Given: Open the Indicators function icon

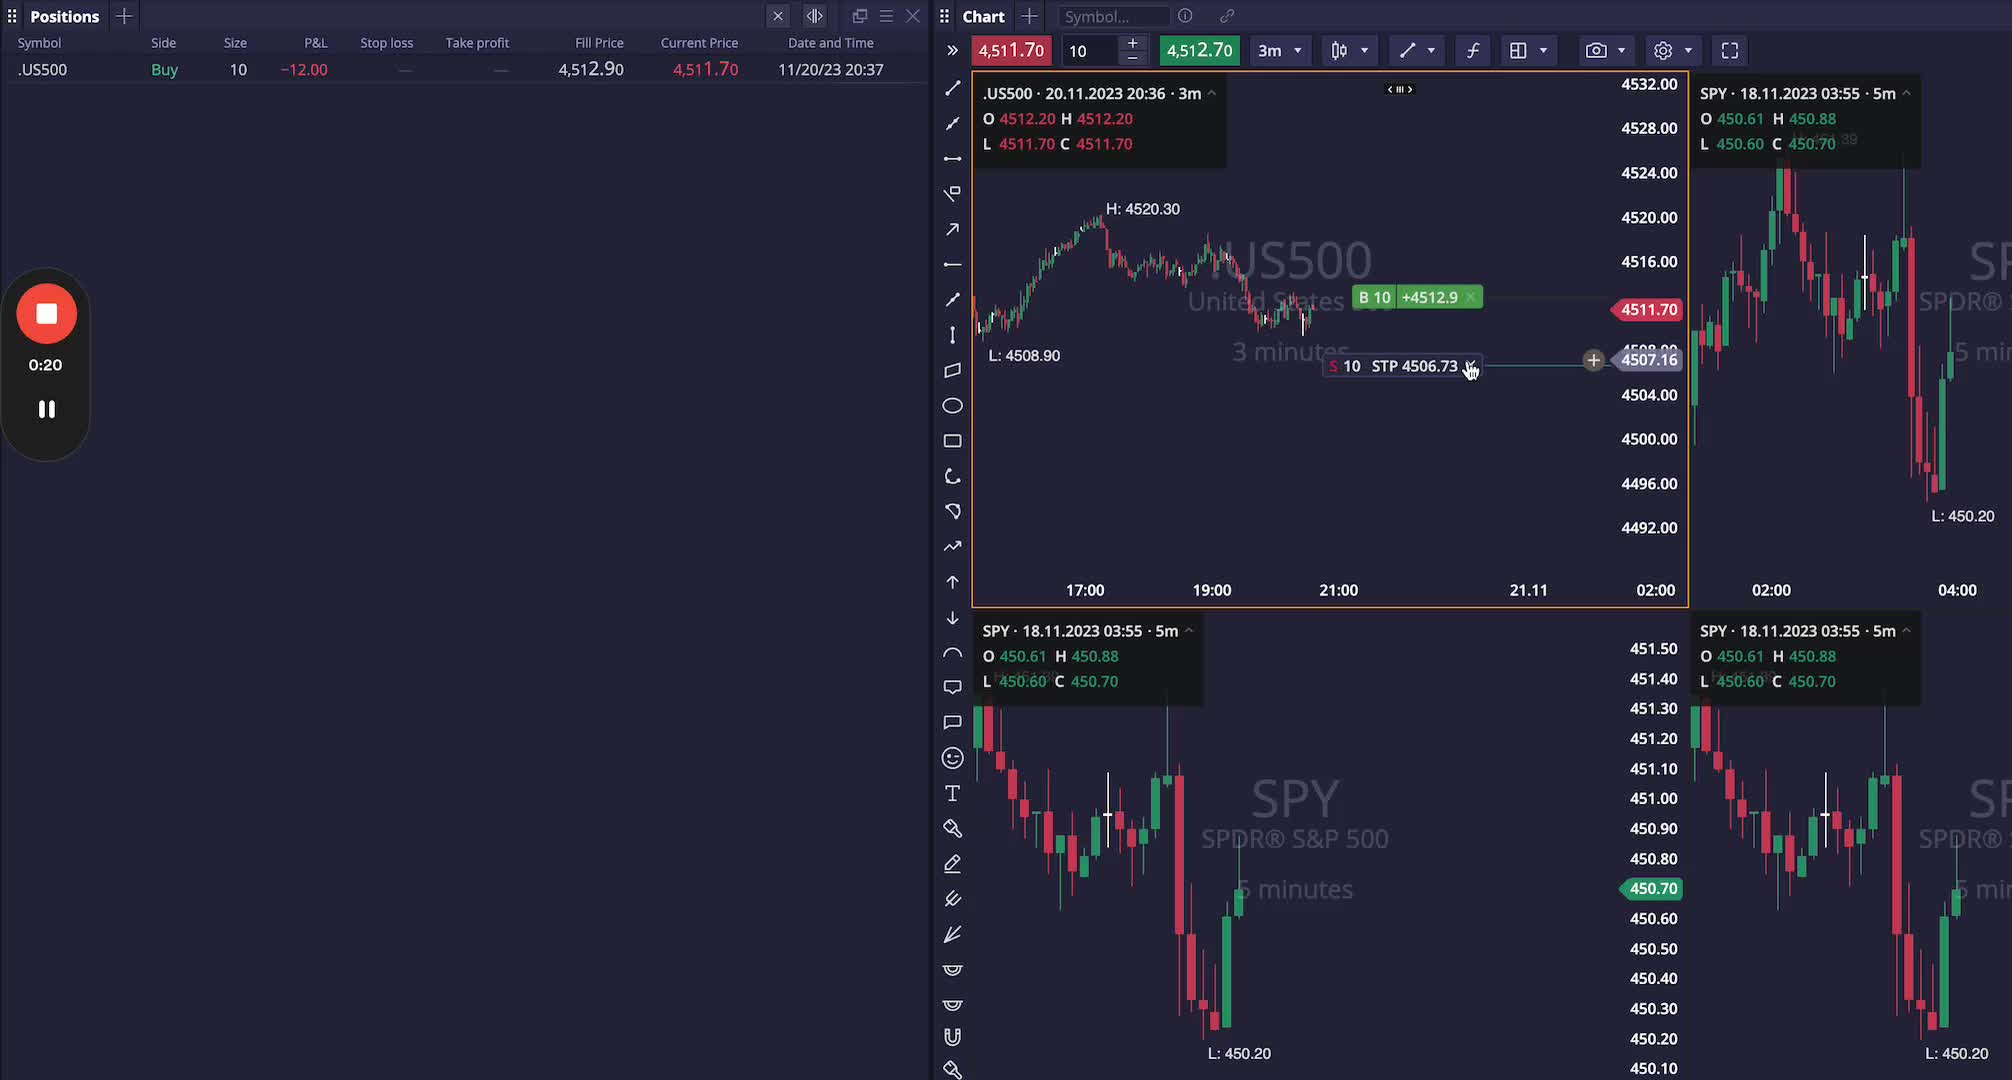Looking at the screenshot, I should point(1471,50).
